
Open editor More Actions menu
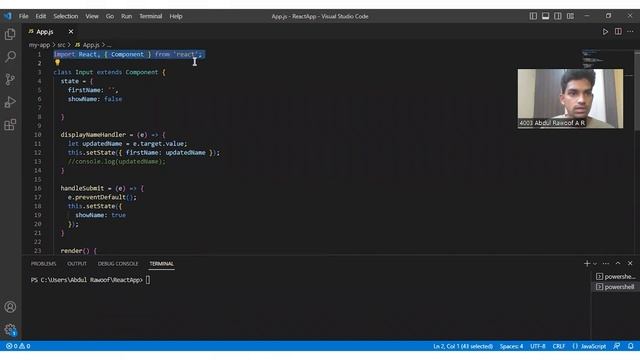631,32
